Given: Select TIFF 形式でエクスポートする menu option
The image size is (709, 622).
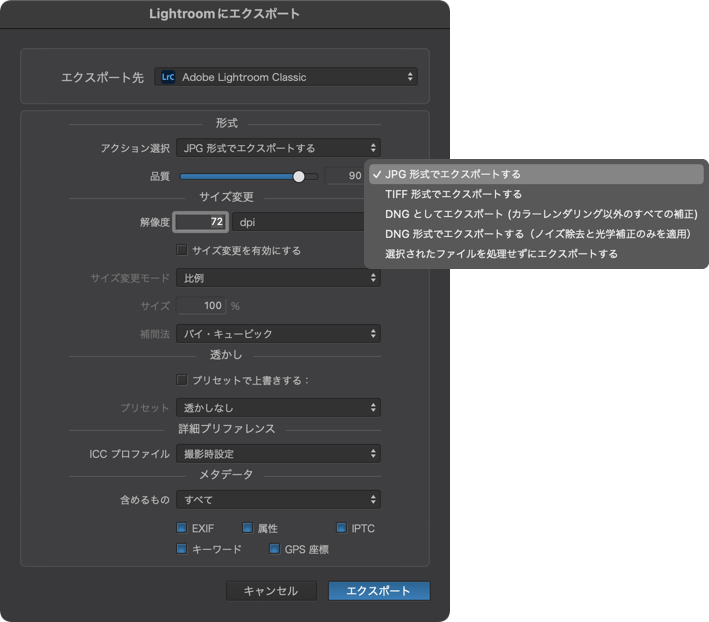Looking at the screenshot, I should 536,194.
